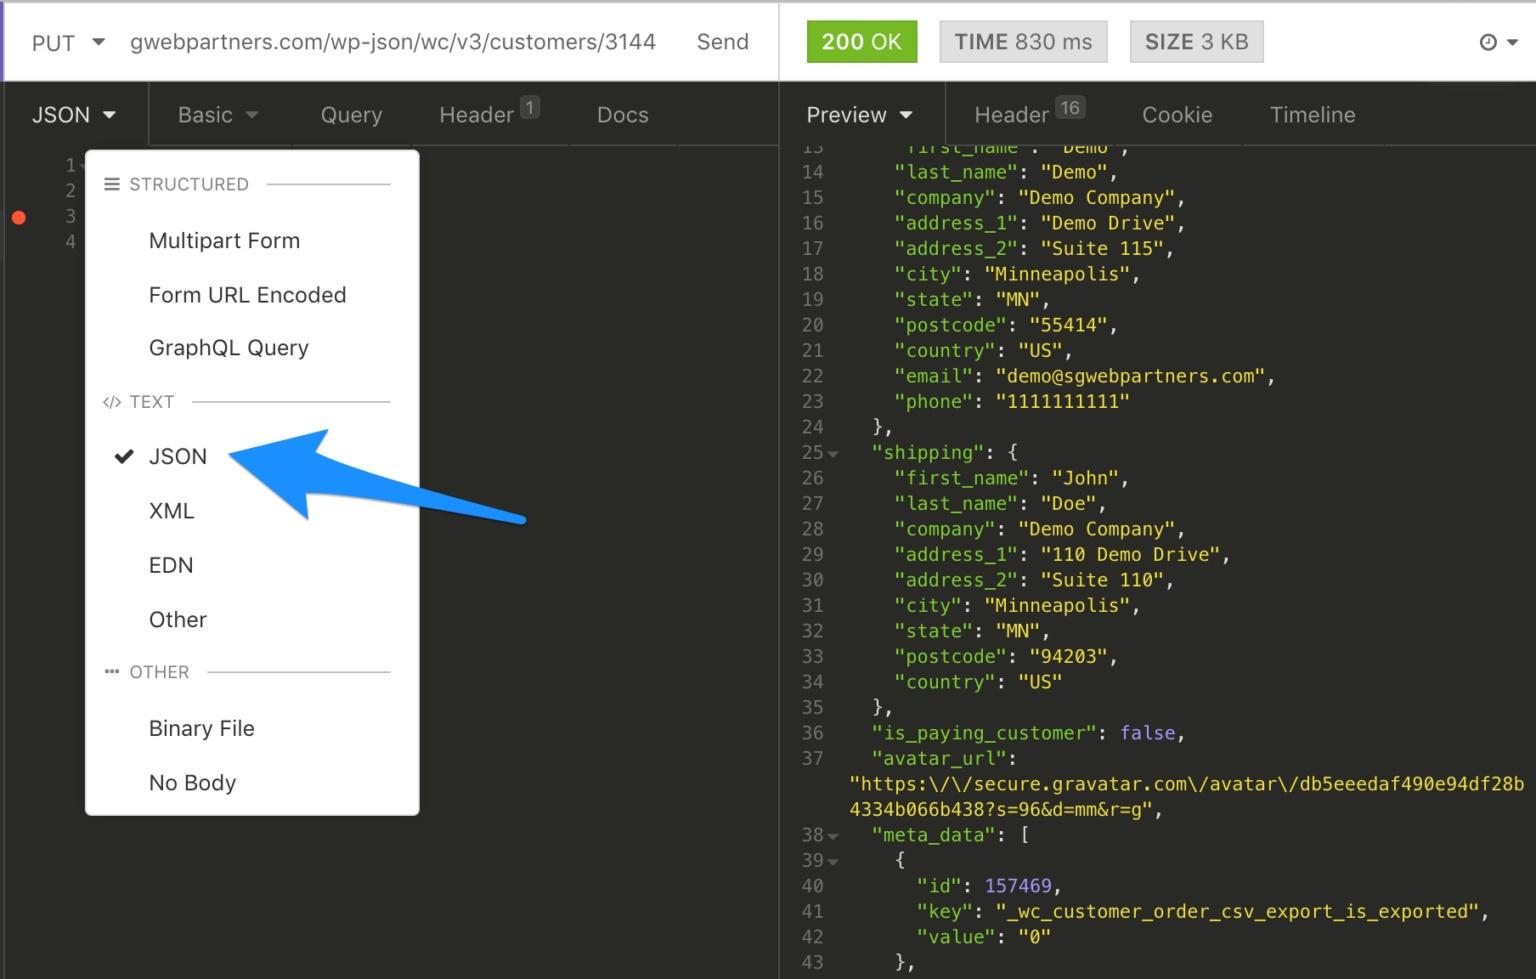Click the request URL input field
Image resolution: width=1536 pixels, height=979 pixels.
tap(392, 42)
